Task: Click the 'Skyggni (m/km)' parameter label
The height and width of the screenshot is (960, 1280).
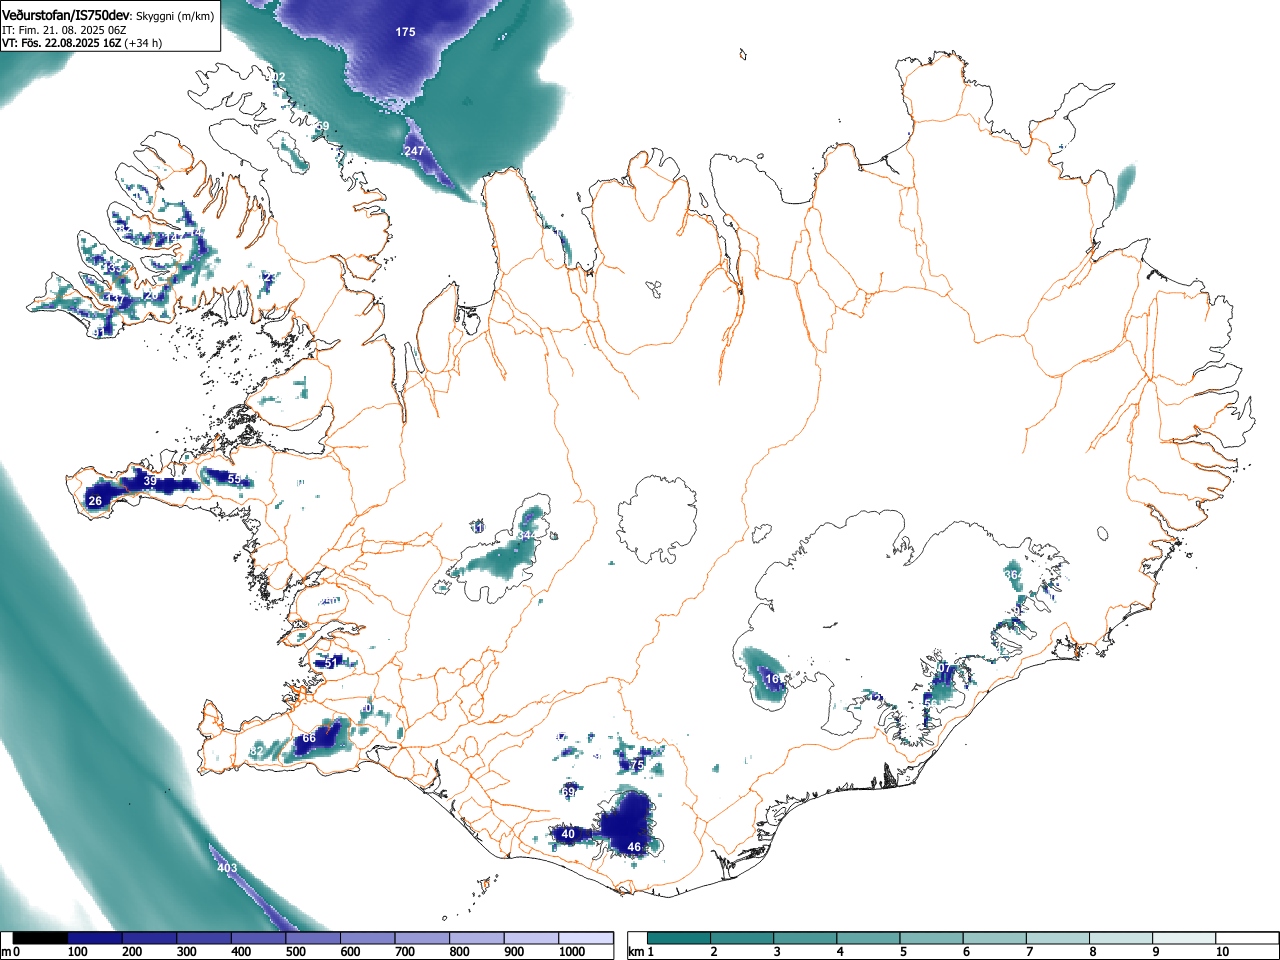Action: click(x=175, y=16)
